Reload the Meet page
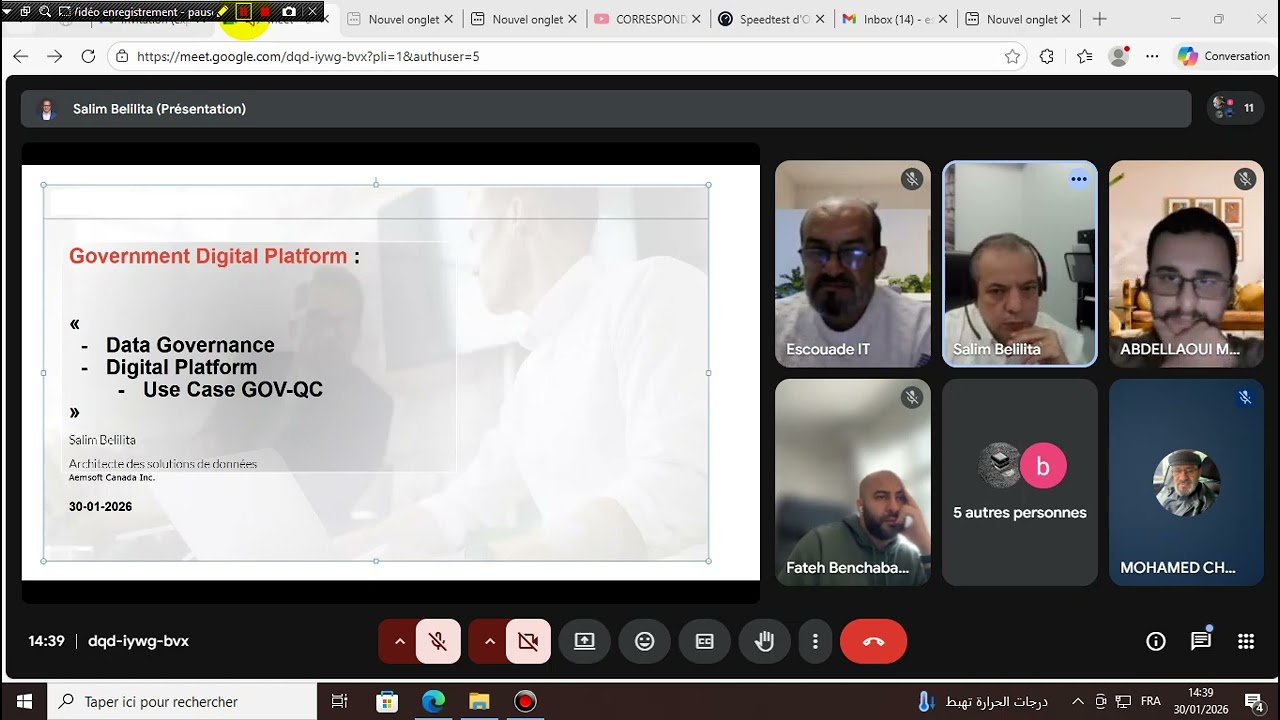The width and height of the screenshot is (1280, 720). click(x=88, y=56)
